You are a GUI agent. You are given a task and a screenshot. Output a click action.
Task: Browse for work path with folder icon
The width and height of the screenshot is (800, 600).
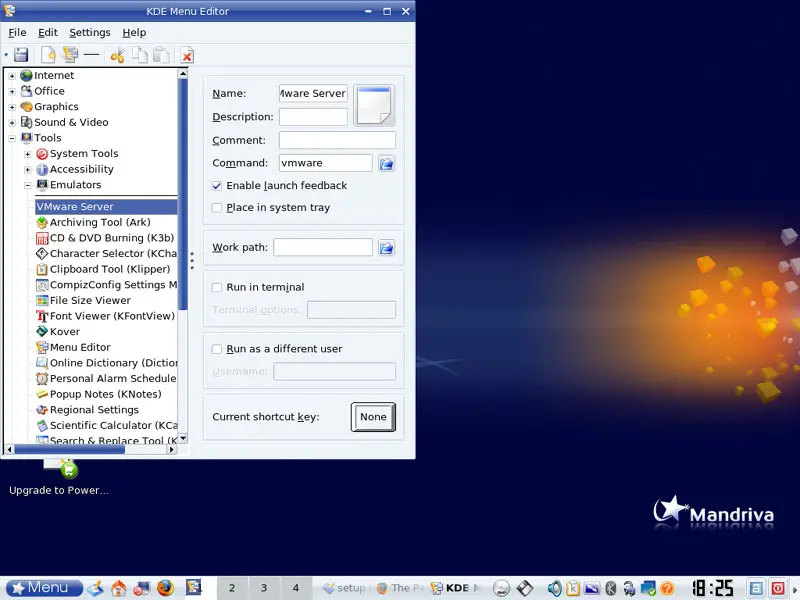(x=386, y=247)
